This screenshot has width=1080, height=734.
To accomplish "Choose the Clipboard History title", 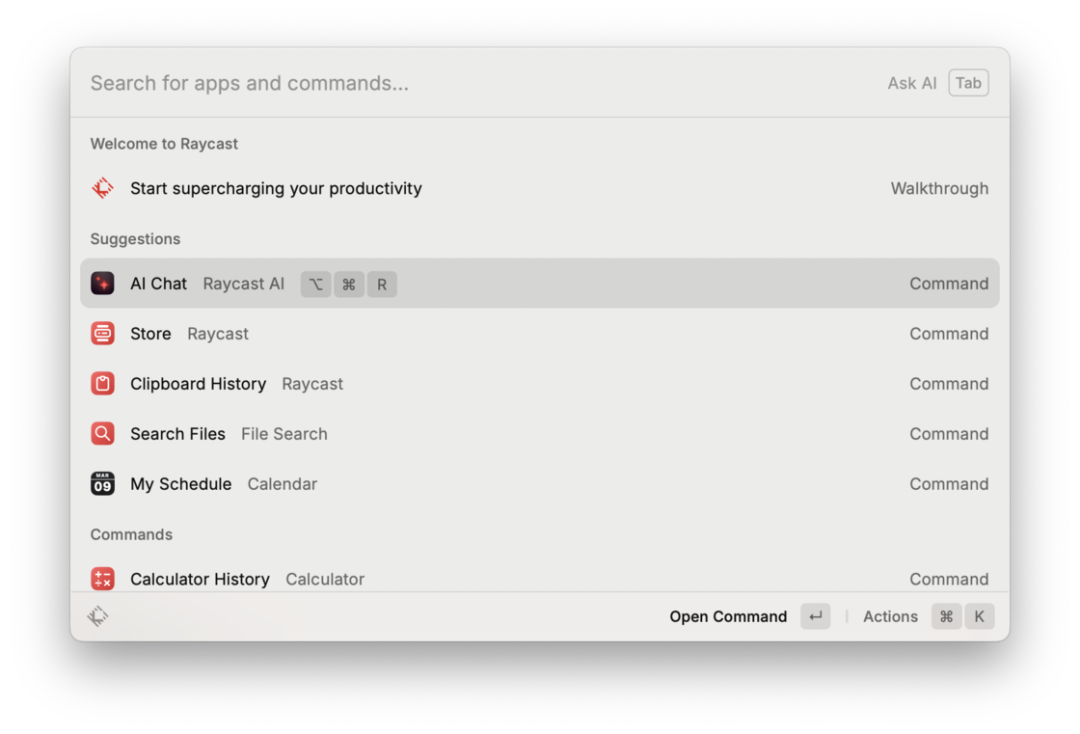I will pyautogui.click(x=198, y=384).
